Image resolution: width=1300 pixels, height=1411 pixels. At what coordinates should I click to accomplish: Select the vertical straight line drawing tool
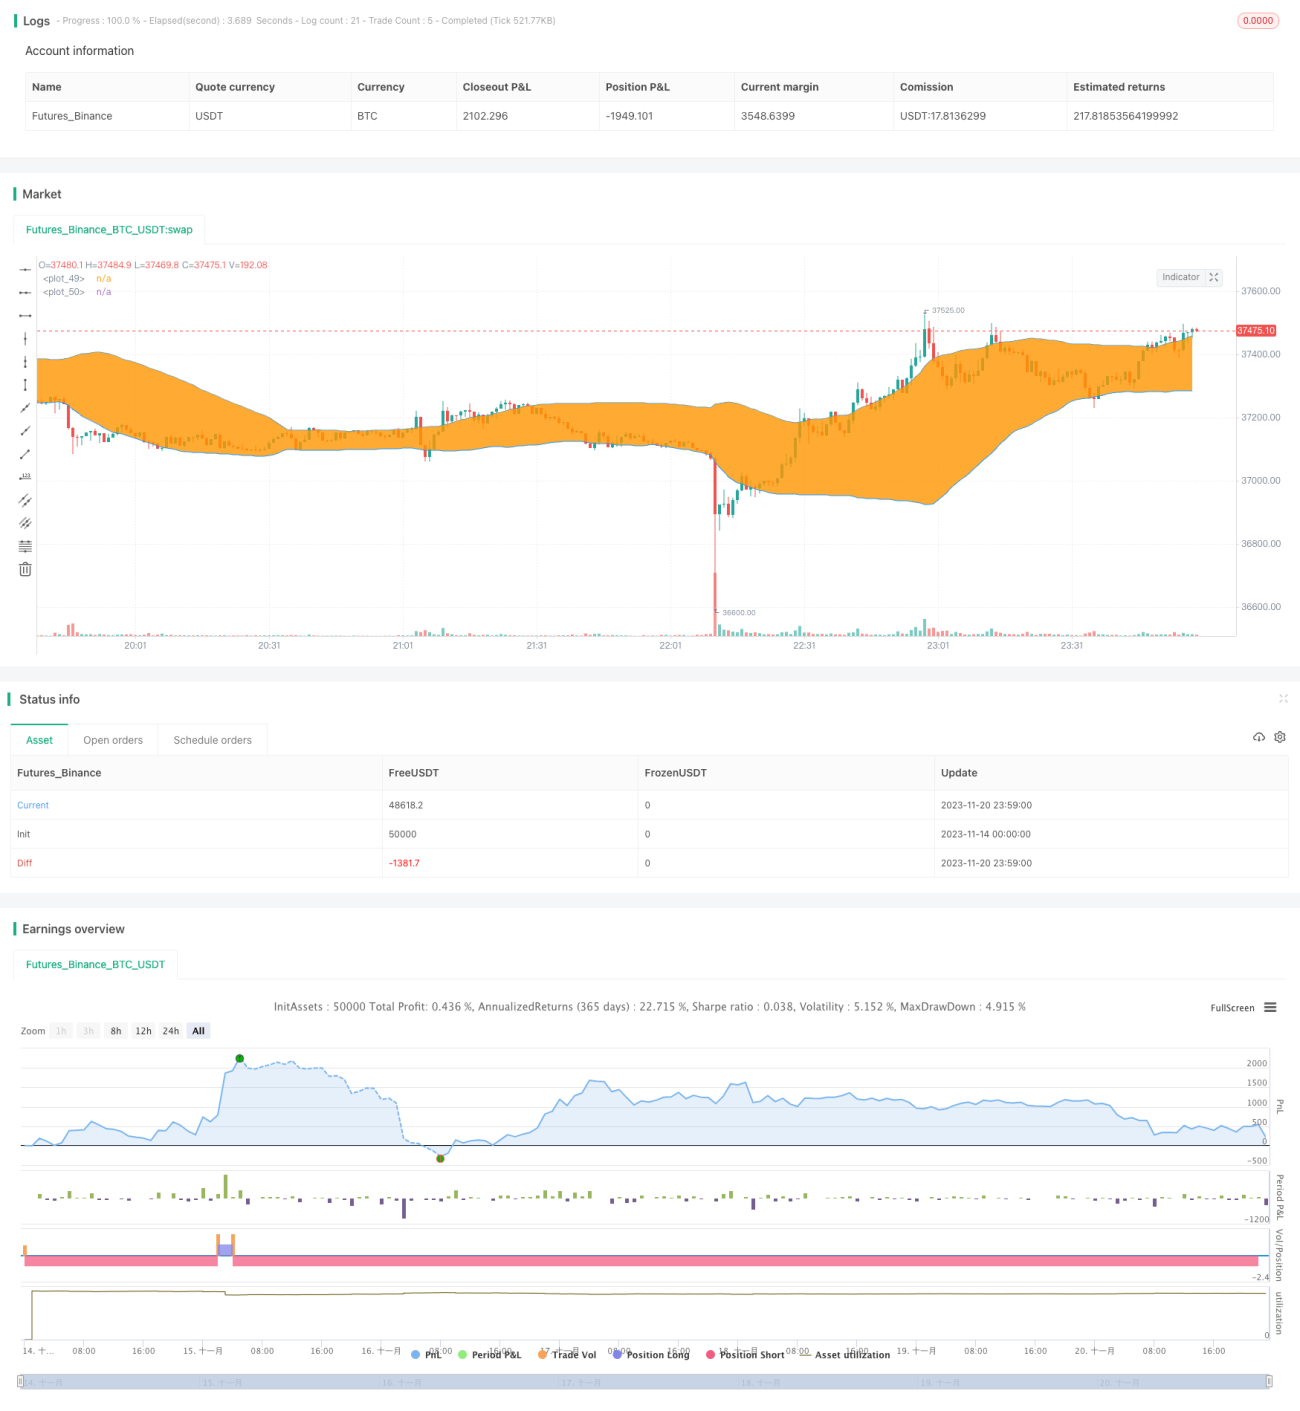(25, 339)
